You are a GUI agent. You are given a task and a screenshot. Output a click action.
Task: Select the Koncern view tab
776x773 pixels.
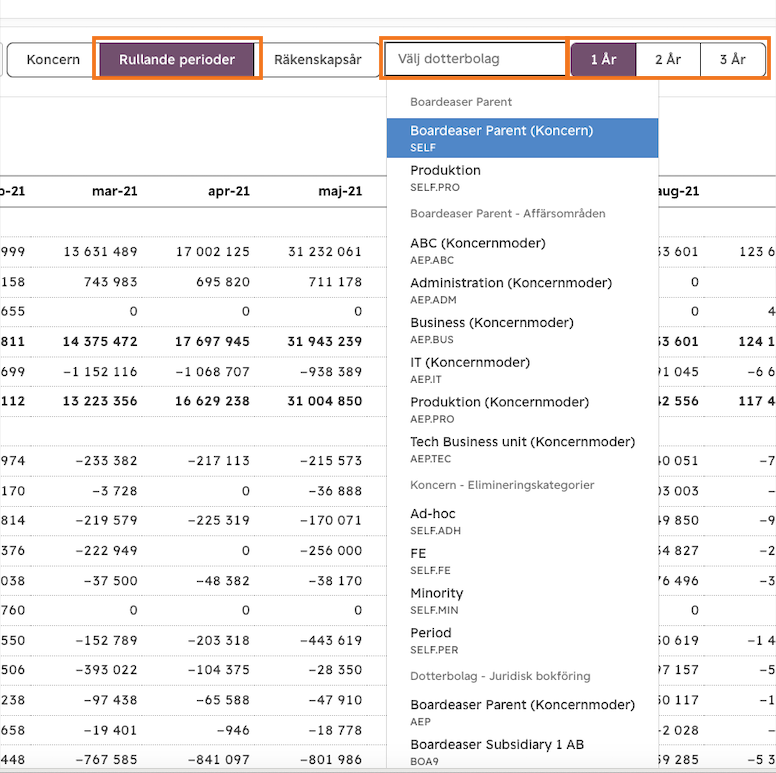53,59
